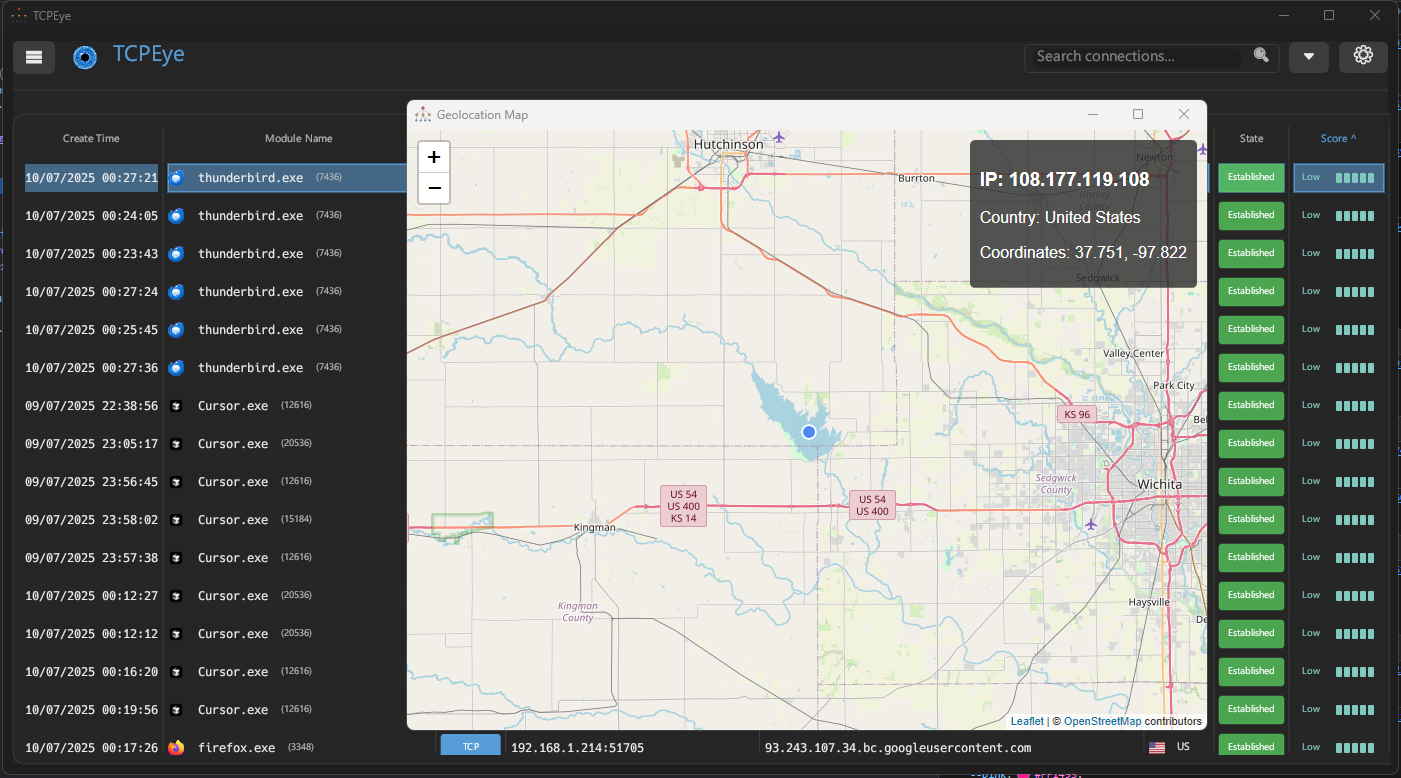
Task: Click Cursor icon in 00:19:56 row
Action: [x=177, y=710]
